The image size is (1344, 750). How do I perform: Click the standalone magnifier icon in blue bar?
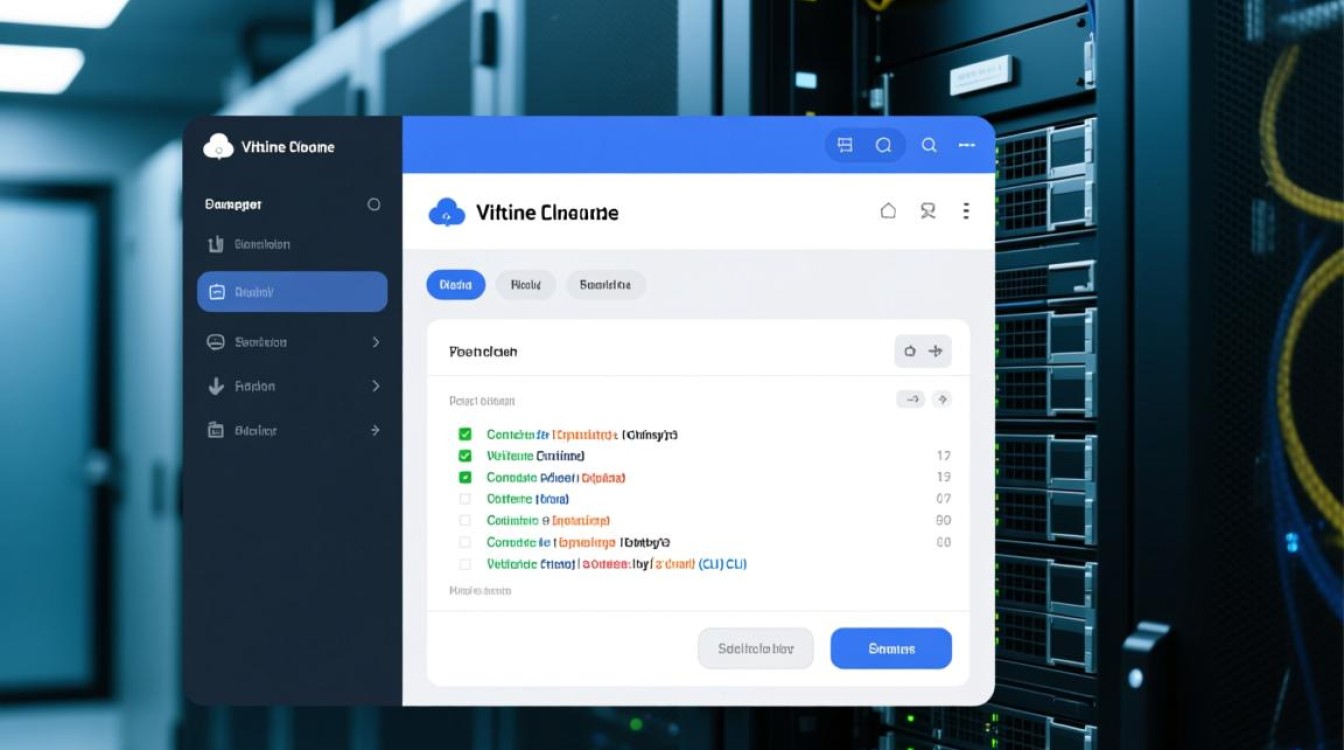coord(929,145)
